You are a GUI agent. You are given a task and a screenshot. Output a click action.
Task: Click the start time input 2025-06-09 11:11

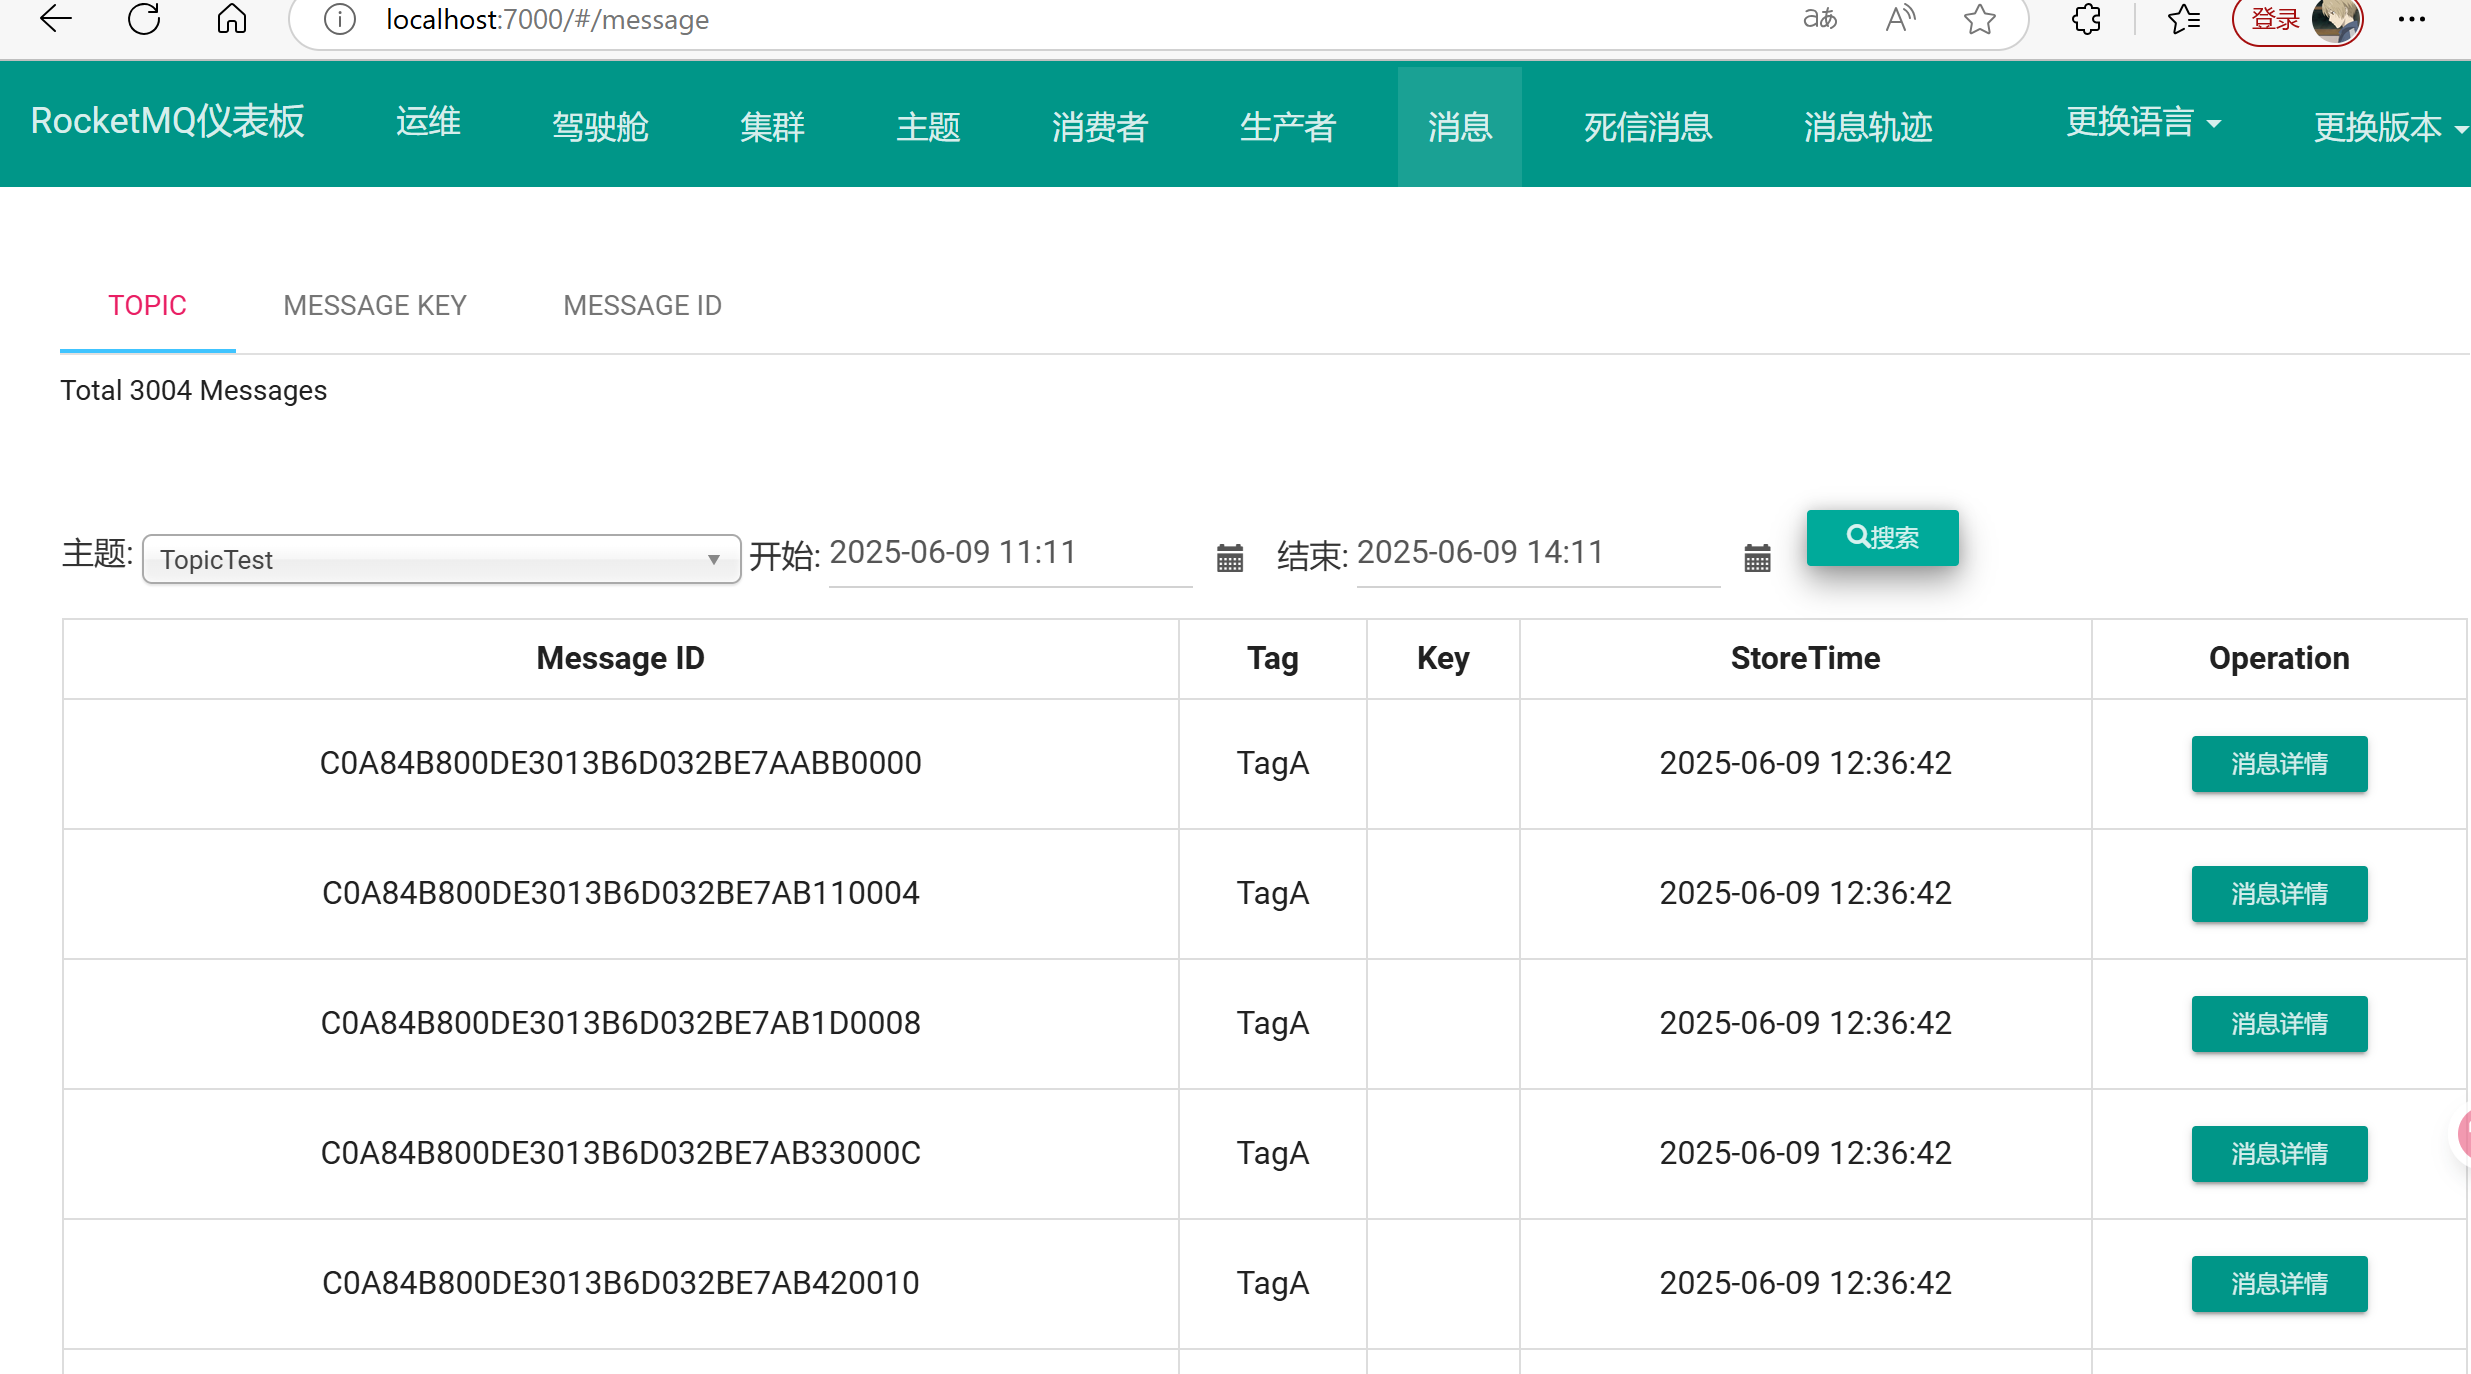click(1010, 553)
